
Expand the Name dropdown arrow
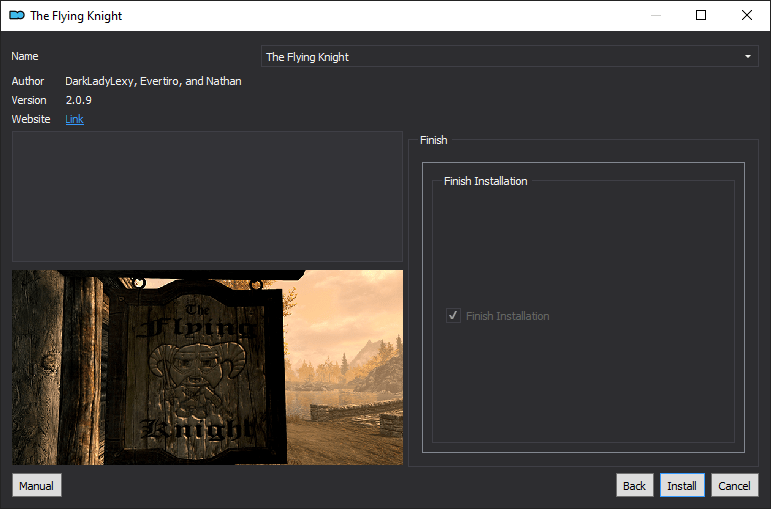pyautogui.click(x=747, y=57)
